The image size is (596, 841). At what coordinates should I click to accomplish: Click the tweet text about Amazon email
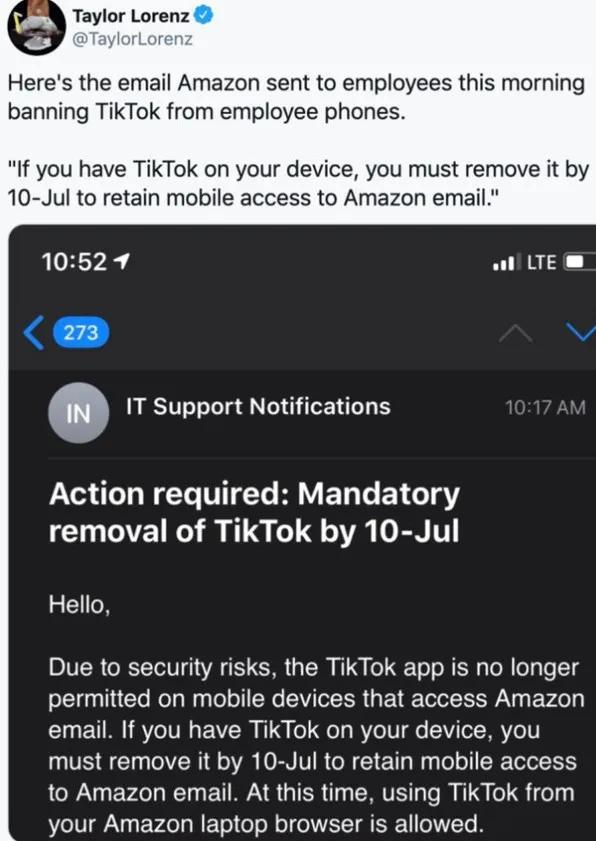tap(296, 98)
